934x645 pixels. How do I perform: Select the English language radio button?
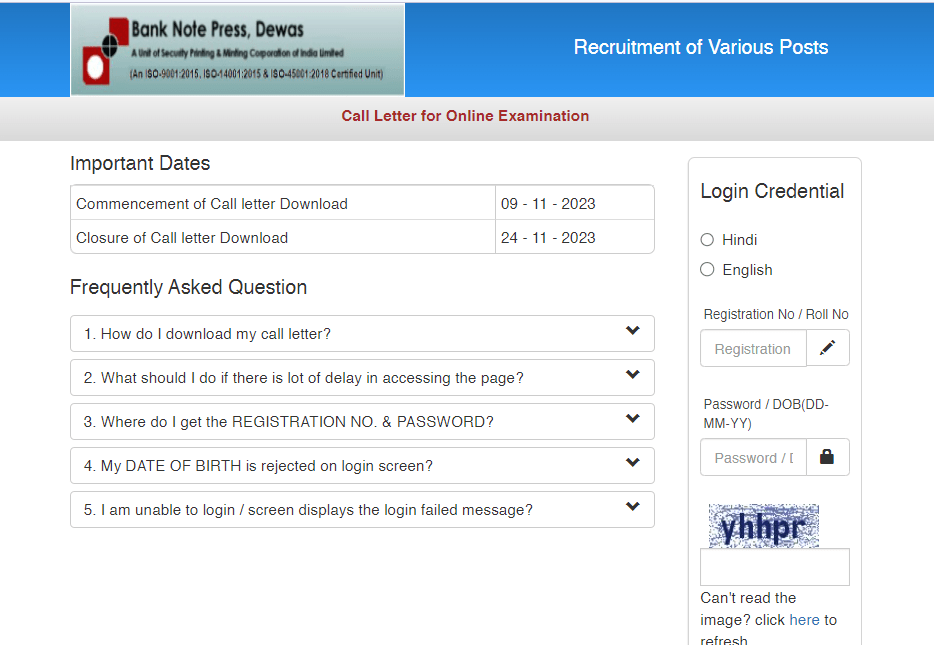pyautogui.click(x=707, y=270)
